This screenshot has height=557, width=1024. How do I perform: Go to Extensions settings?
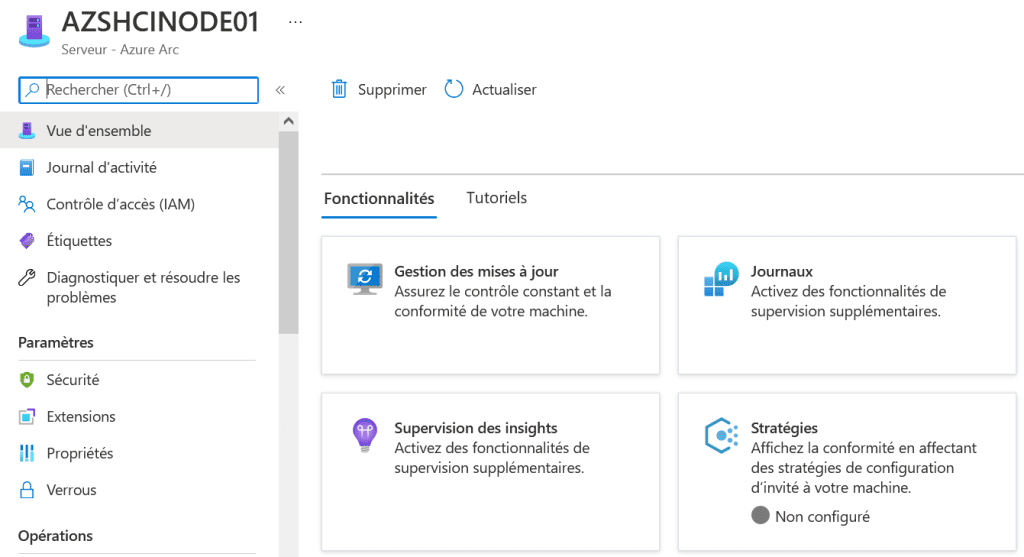coord(81,417)
